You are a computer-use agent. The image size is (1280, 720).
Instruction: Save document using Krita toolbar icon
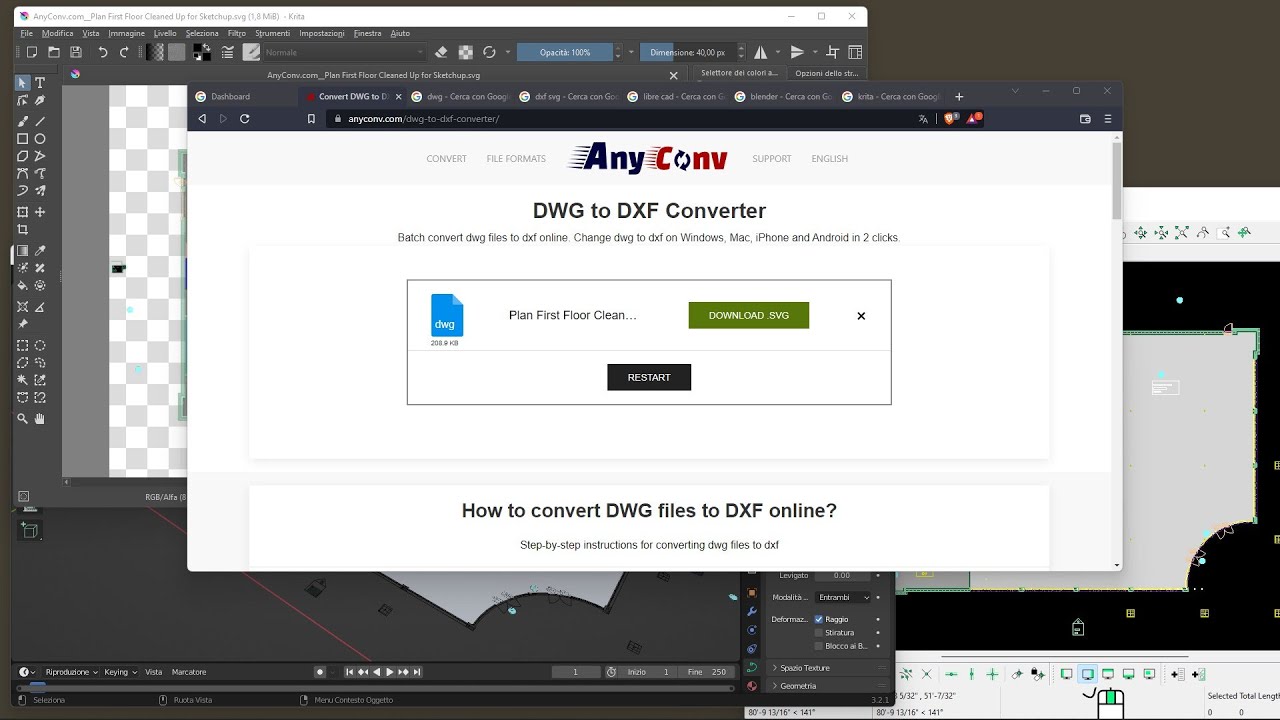76,52
